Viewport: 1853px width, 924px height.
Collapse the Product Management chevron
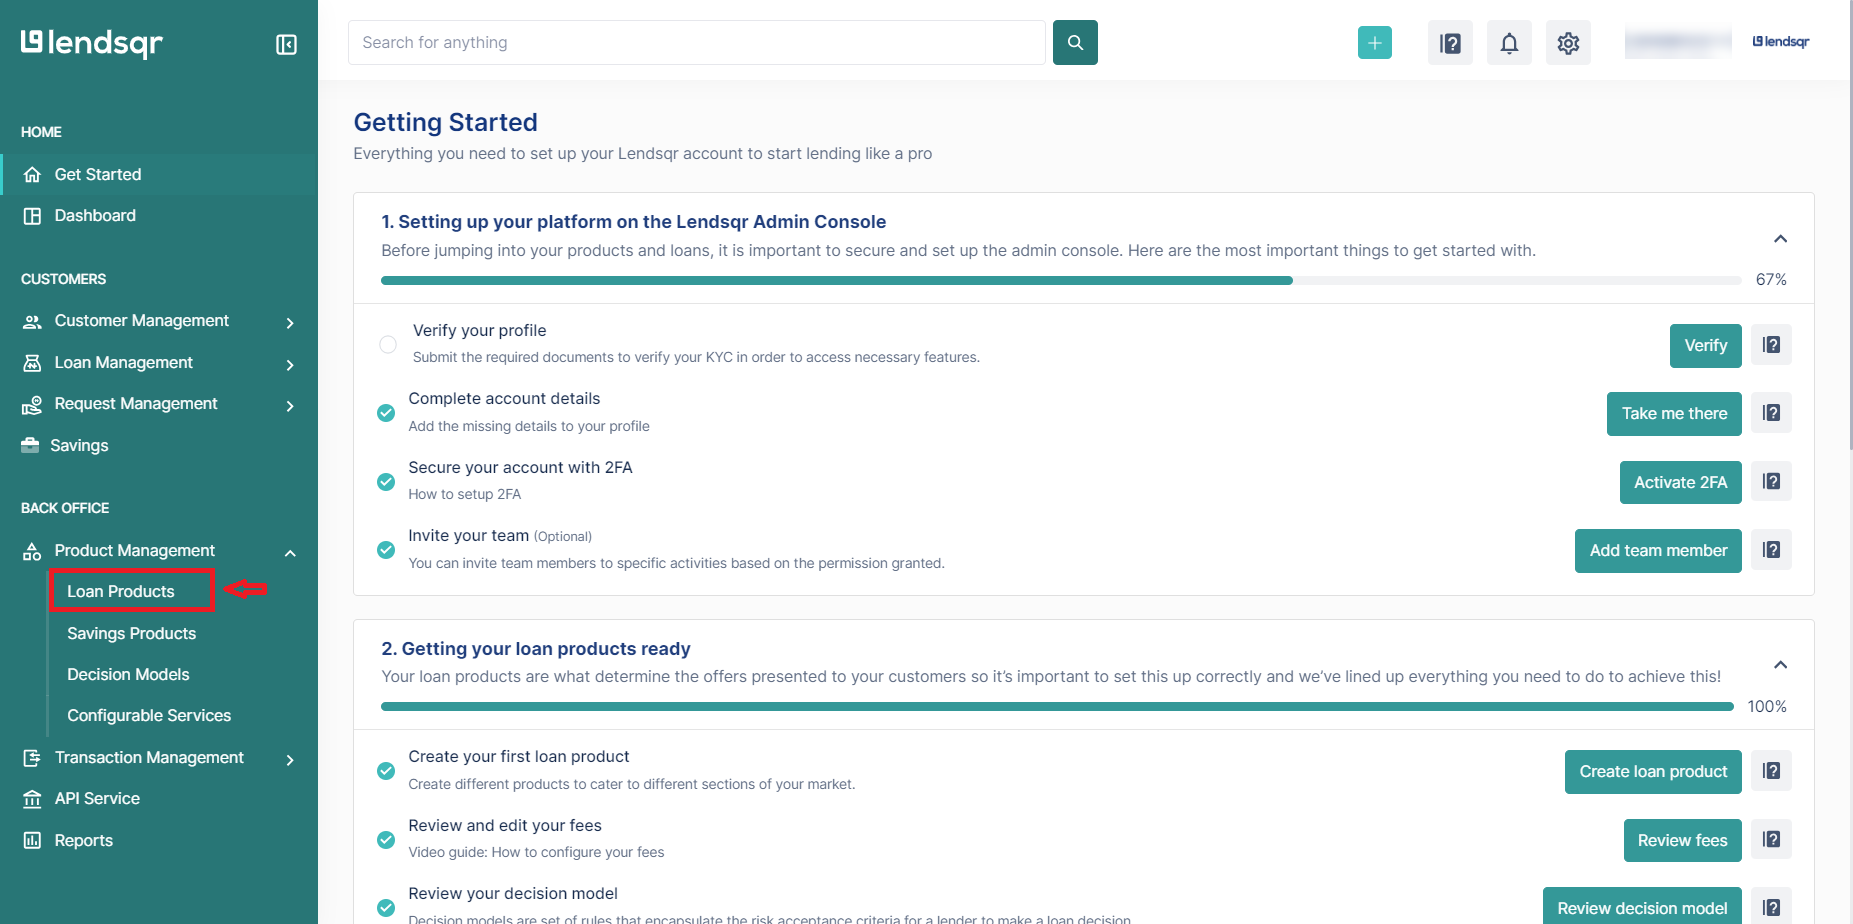coord(290,553)
